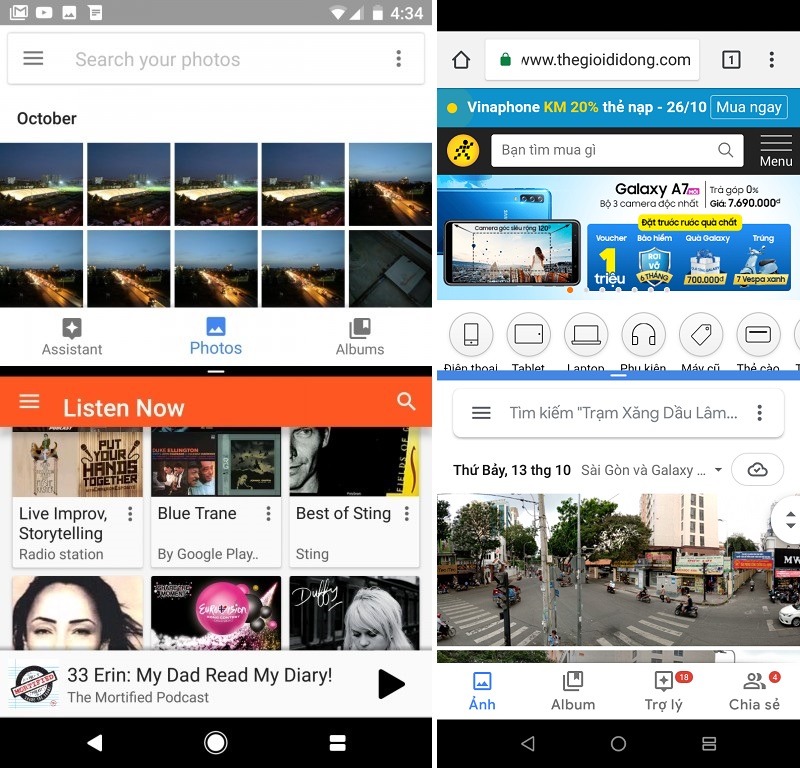Tap the Vinaphone KM 20% banner text
The width and height of the screenshot is (800, 768).
[586, 107]
